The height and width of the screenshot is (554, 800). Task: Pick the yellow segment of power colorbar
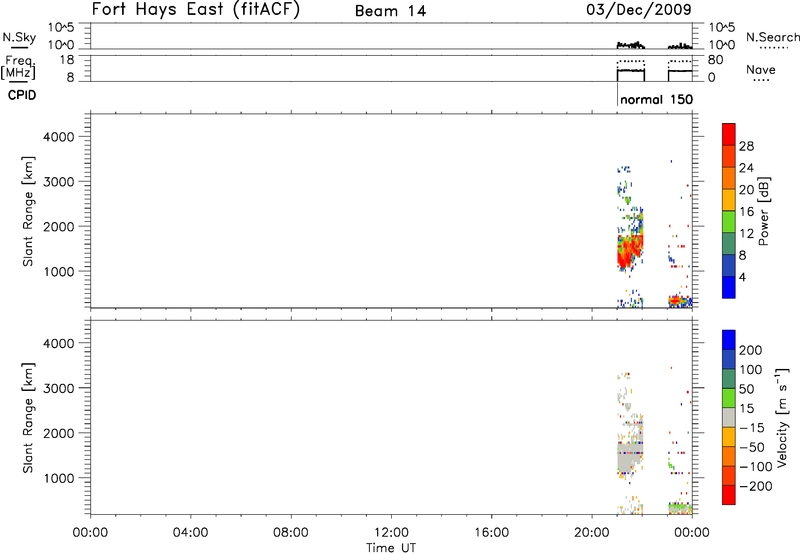tap(729, 200)
